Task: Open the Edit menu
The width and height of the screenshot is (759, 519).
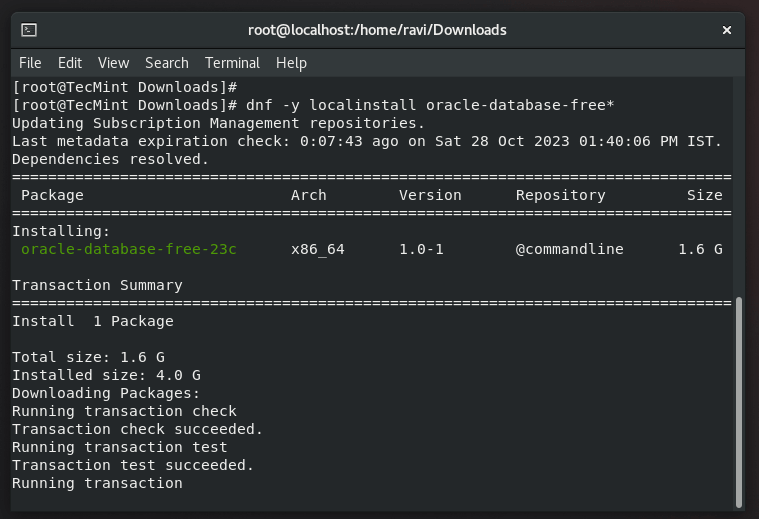Action: (x=70, y=63)
